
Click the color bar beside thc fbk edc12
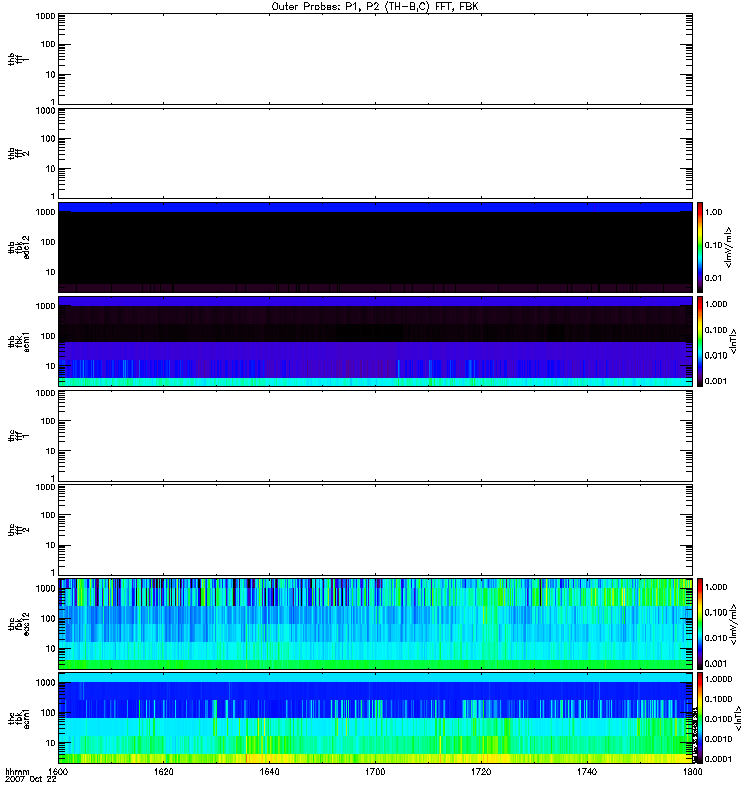(701, 623)
